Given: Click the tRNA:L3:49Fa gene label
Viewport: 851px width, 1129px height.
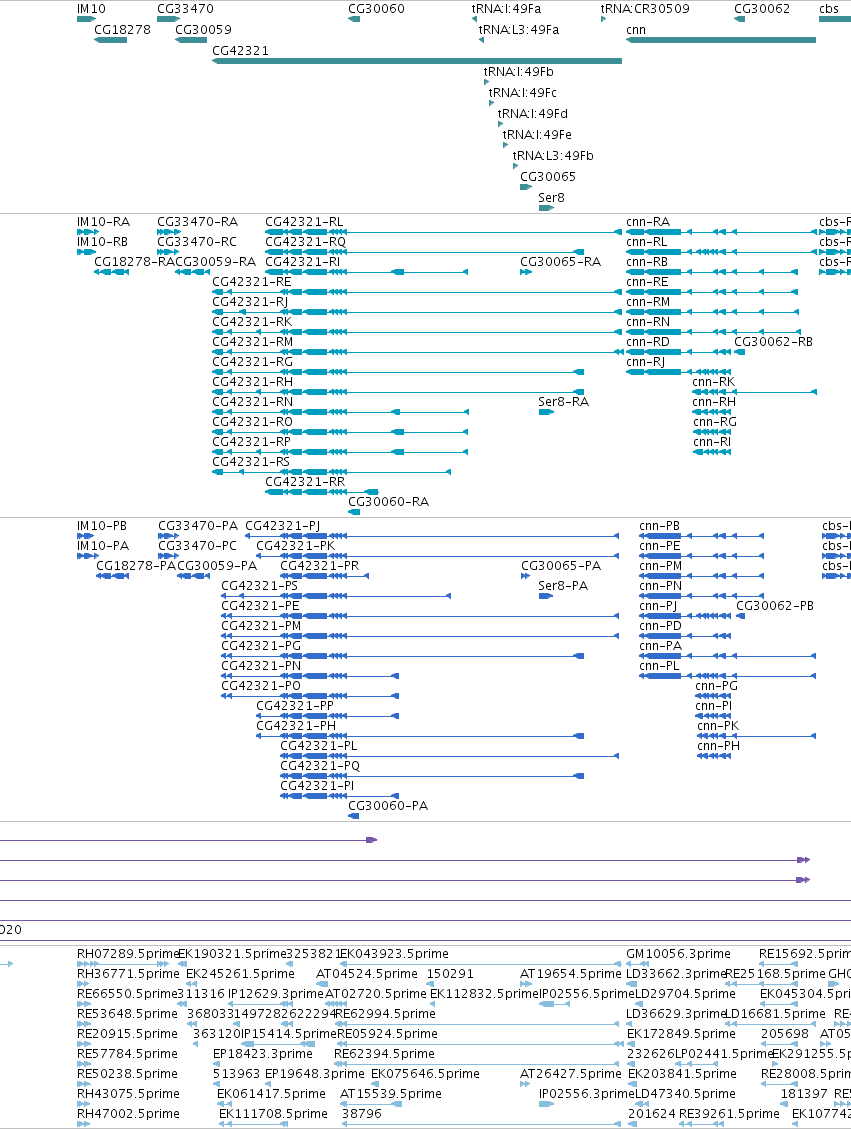Looking at the screenshot, I should (x=518, y=30).
